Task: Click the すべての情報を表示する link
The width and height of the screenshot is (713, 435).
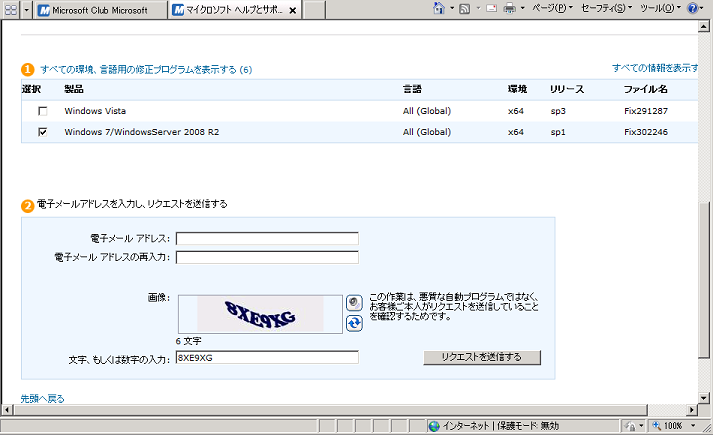Action: (655, 68)
